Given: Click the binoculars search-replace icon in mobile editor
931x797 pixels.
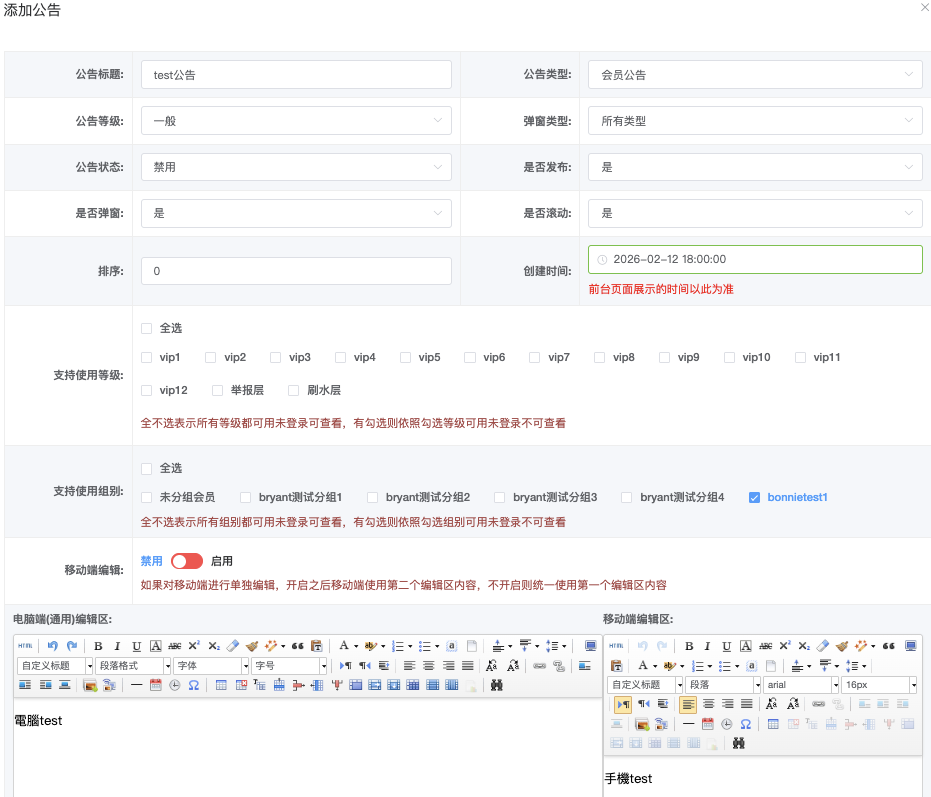Looking at the screenshot, I should pos(739,743).
